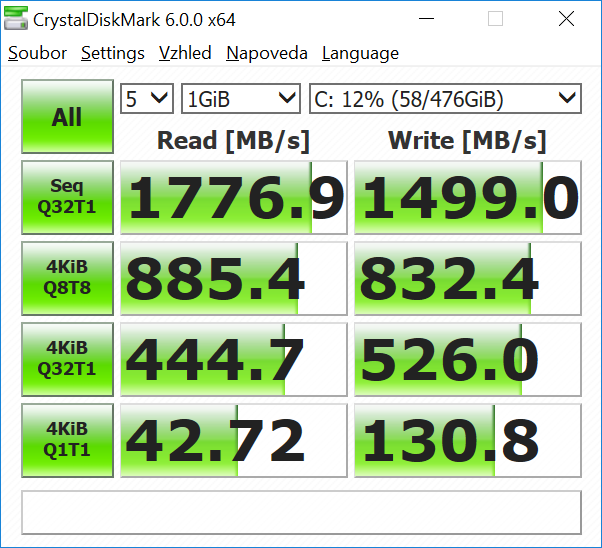Start the Seq Q32T1 test
The image size is (602, 548).
(x=67, y=197)
